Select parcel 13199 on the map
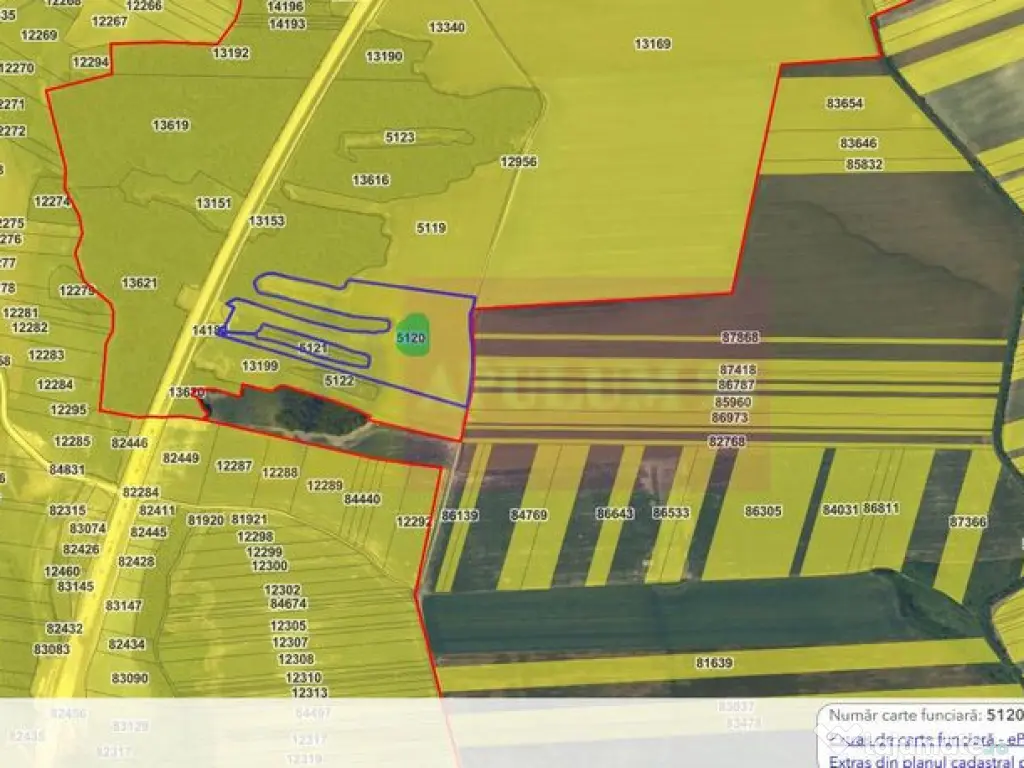 click(260, 366)
